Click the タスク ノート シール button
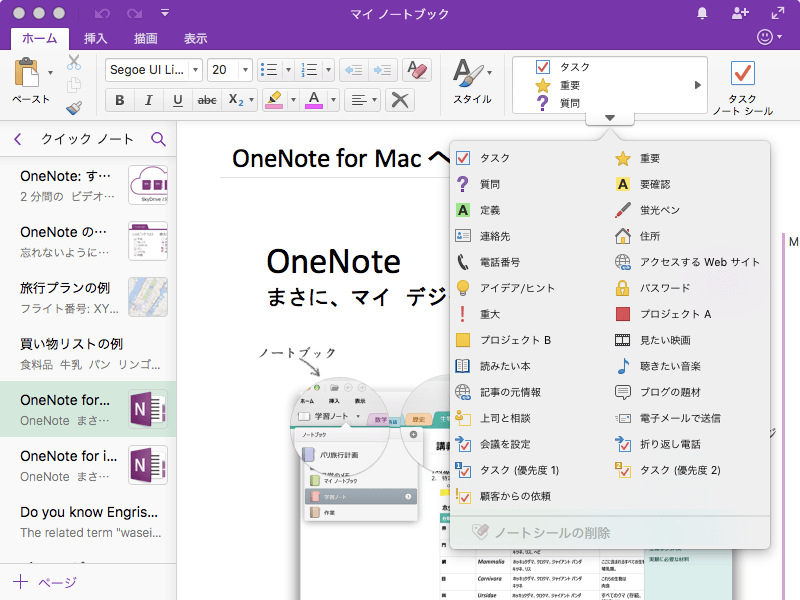Screen dimensions: 800x600 (x=742, y=87)
